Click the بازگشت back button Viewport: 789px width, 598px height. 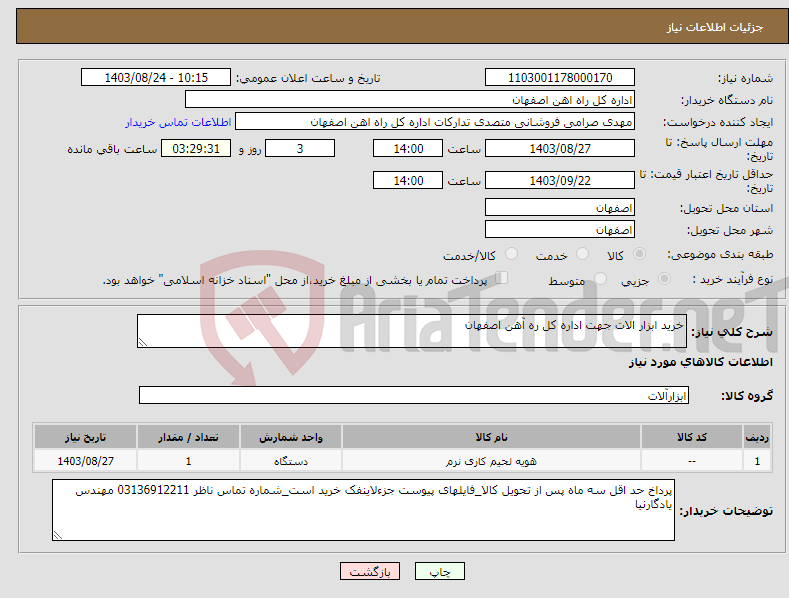coord(370,571)
